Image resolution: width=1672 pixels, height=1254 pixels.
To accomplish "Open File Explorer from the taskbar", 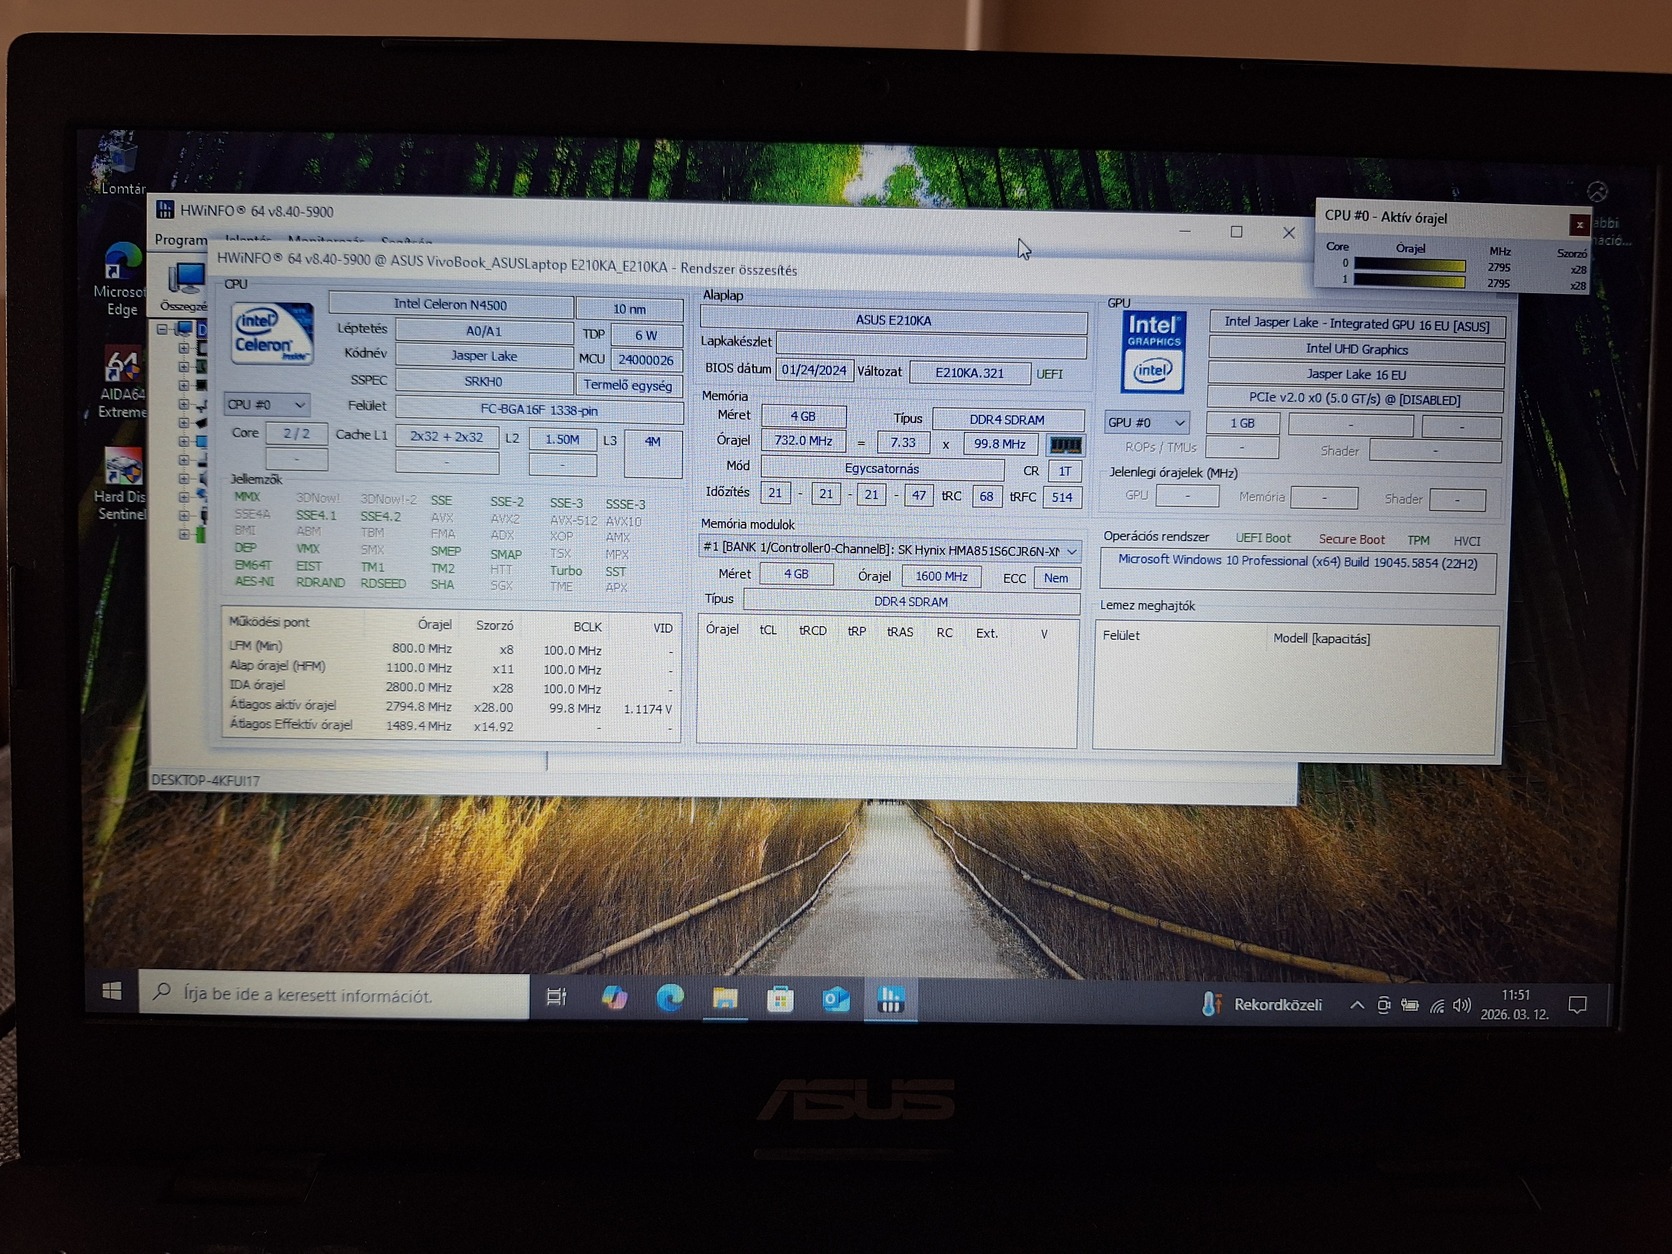I will pos(725,998).
